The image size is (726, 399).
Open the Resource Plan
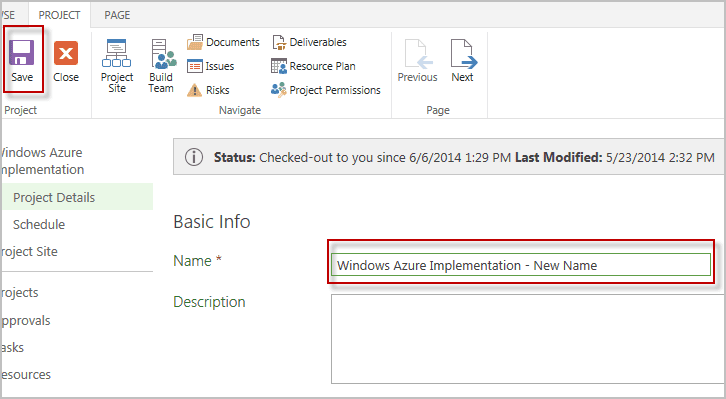(313, 66)
